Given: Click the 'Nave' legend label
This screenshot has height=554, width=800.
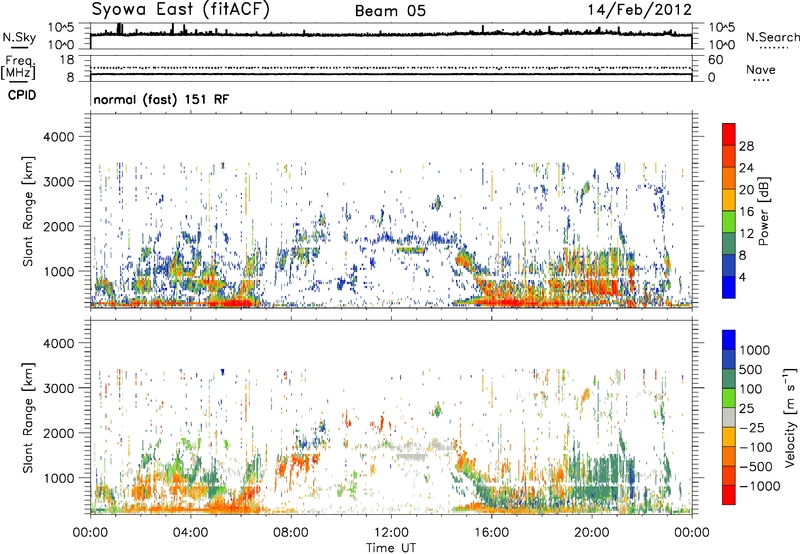Looking at the screenshot, I should point(761,70).
